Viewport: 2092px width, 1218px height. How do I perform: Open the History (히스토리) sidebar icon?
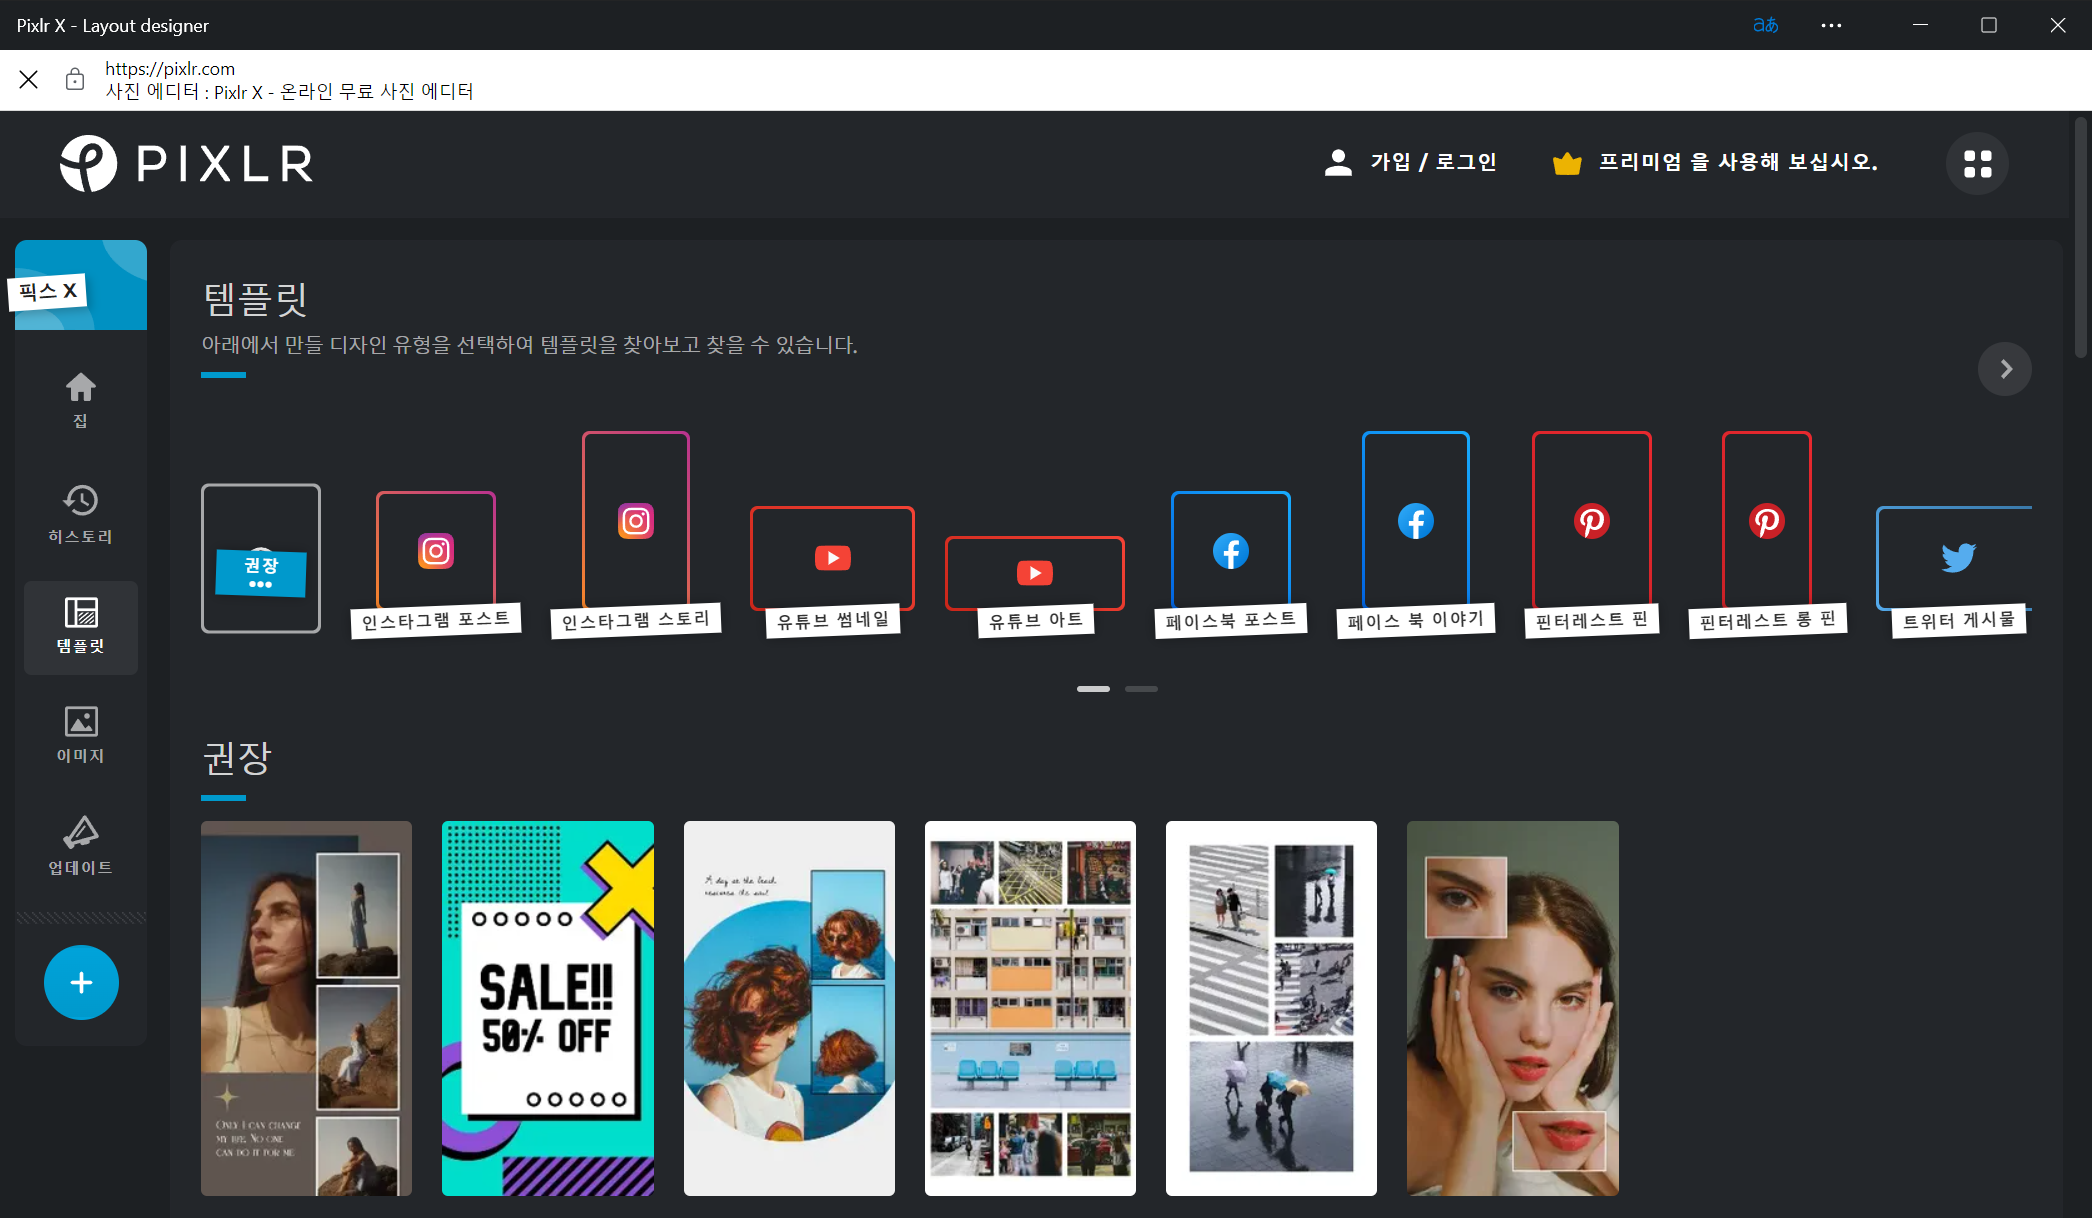tap(80, 513)
